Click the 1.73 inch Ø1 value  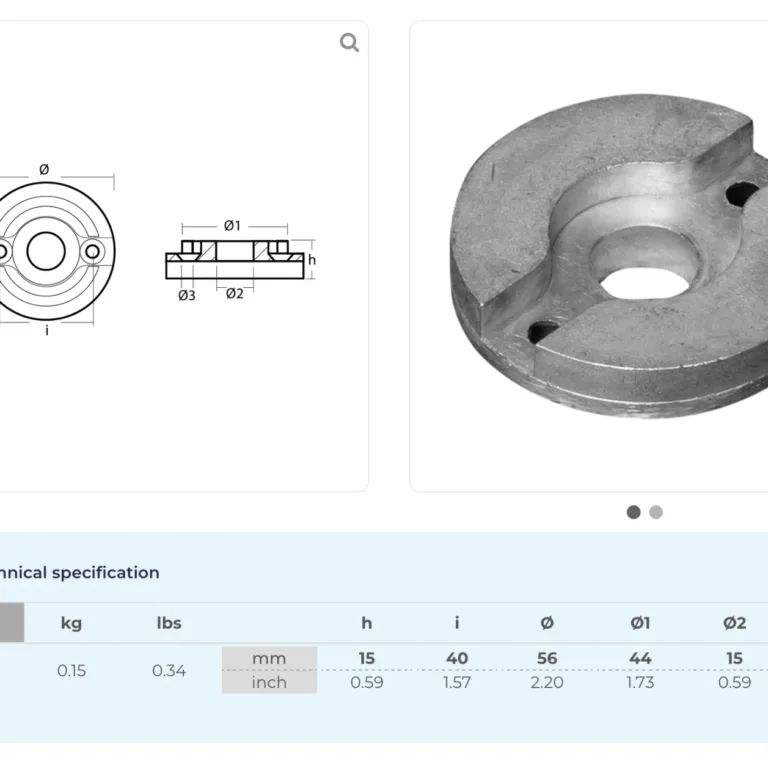(640, 682)
